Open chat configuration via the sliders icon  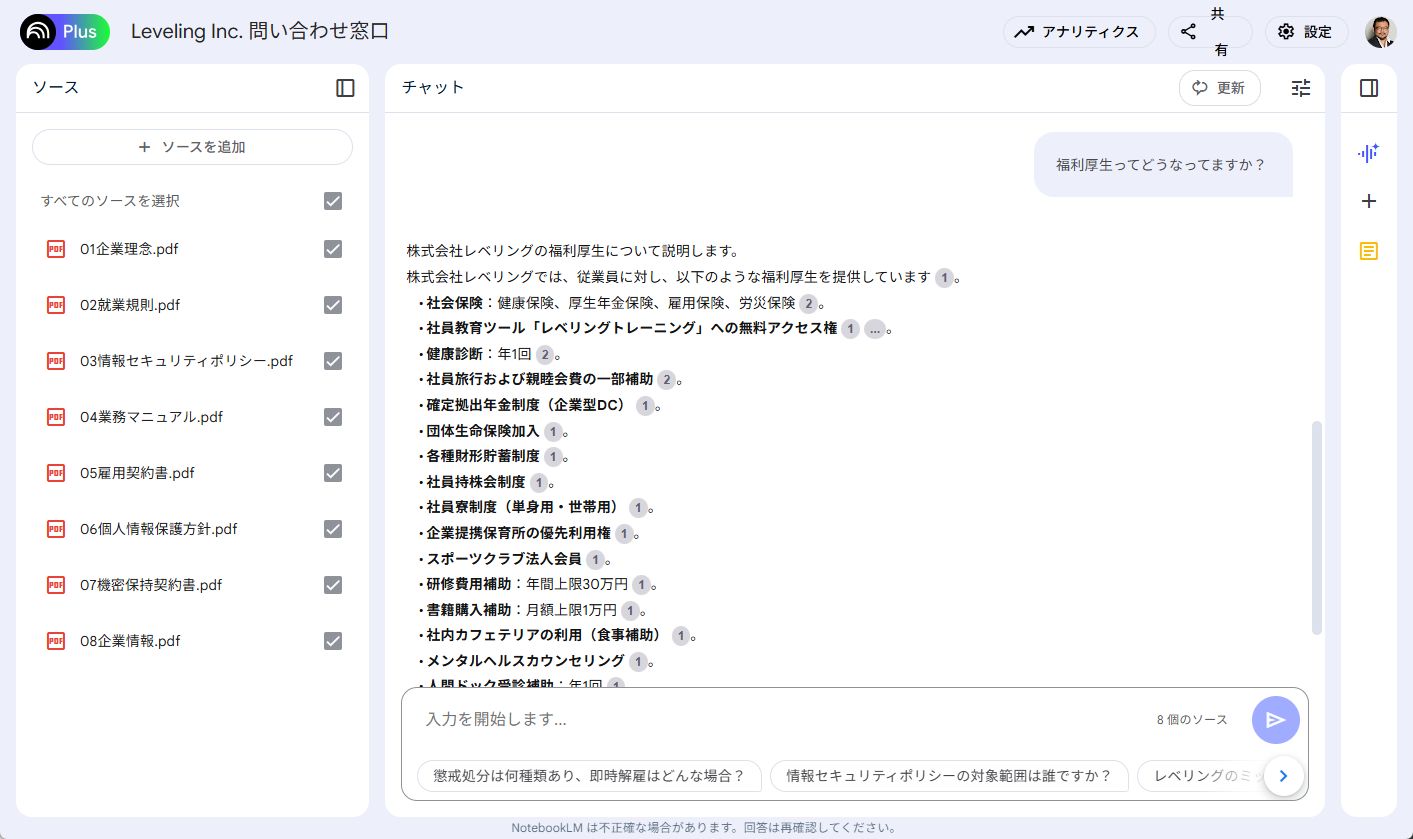pyautogui.click(x=1300, y=88)
